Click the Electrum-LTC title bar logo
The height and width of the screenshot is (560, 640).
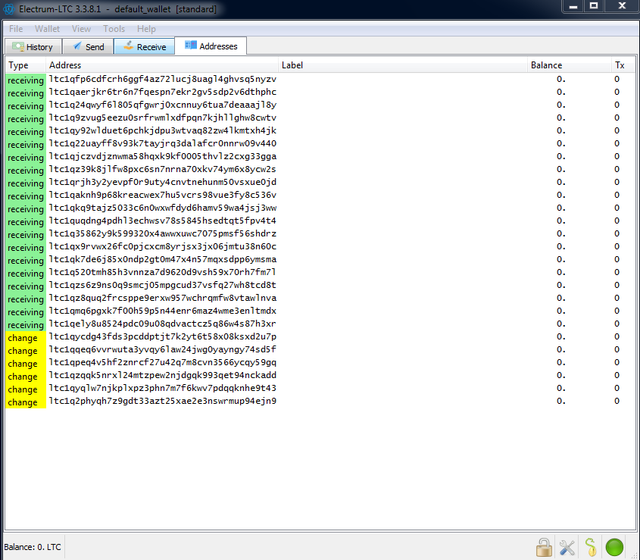click(9, 9)
